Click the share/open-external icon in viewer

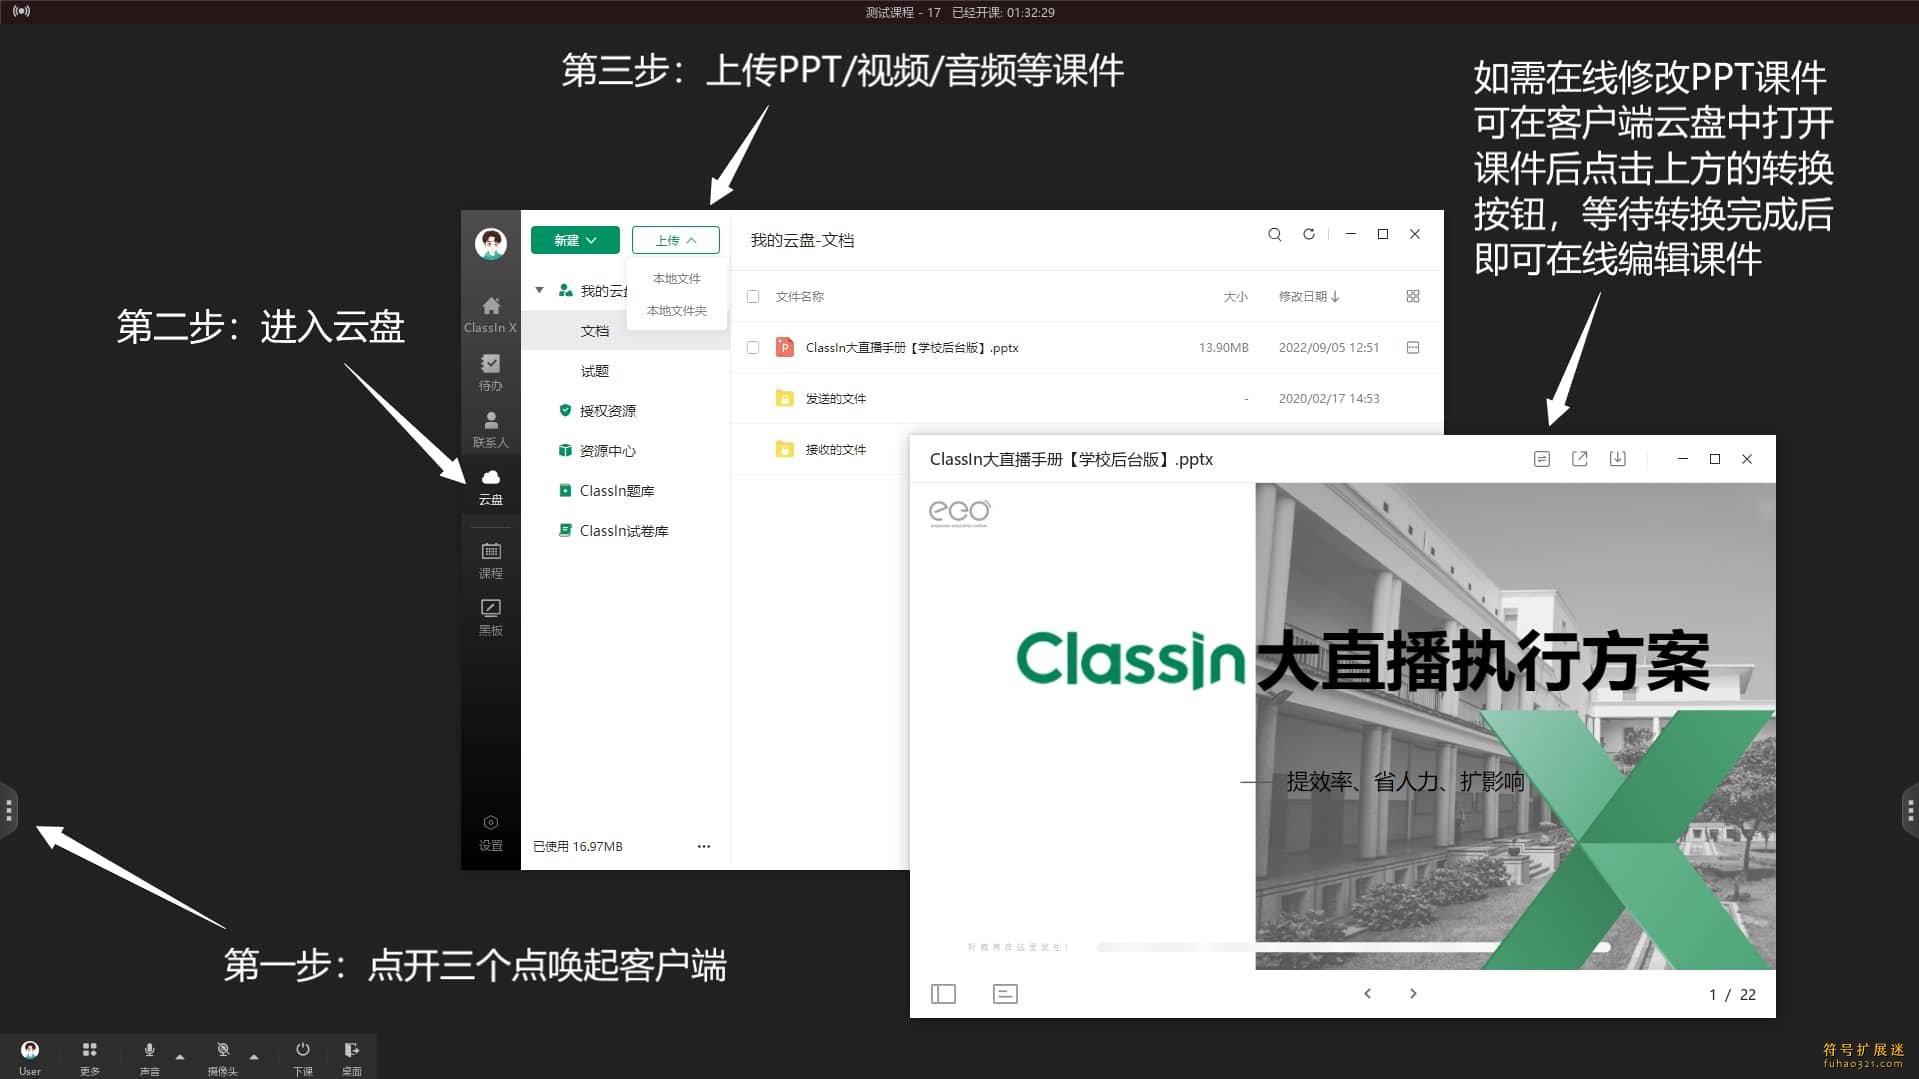[x=1580, y=459]
